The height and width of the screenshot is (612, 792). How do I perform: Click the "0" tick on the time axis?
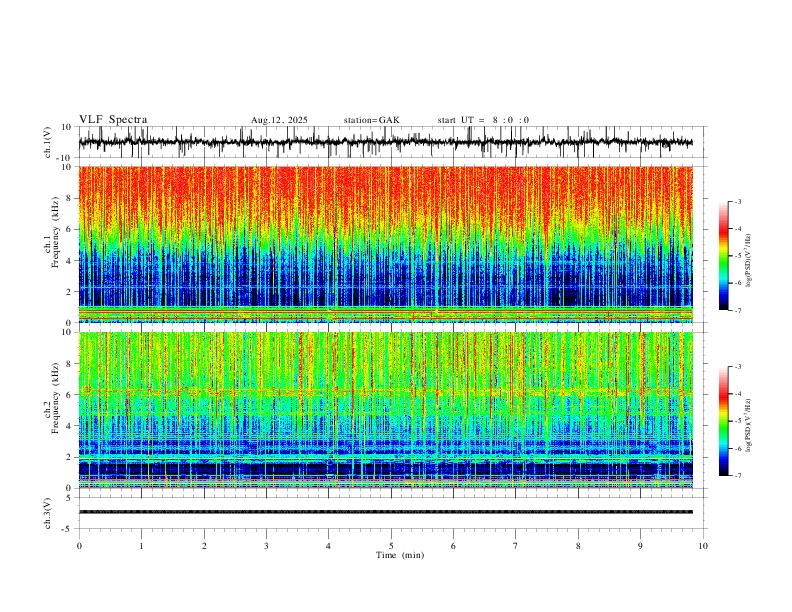point(79,546)
